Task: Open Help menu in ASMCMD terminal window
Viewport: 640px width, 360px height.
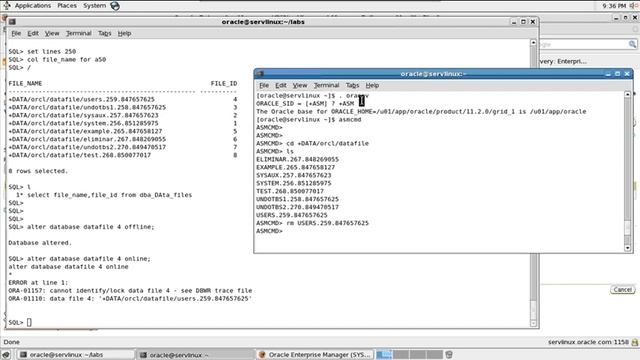Action: click(x=372, y=85)
